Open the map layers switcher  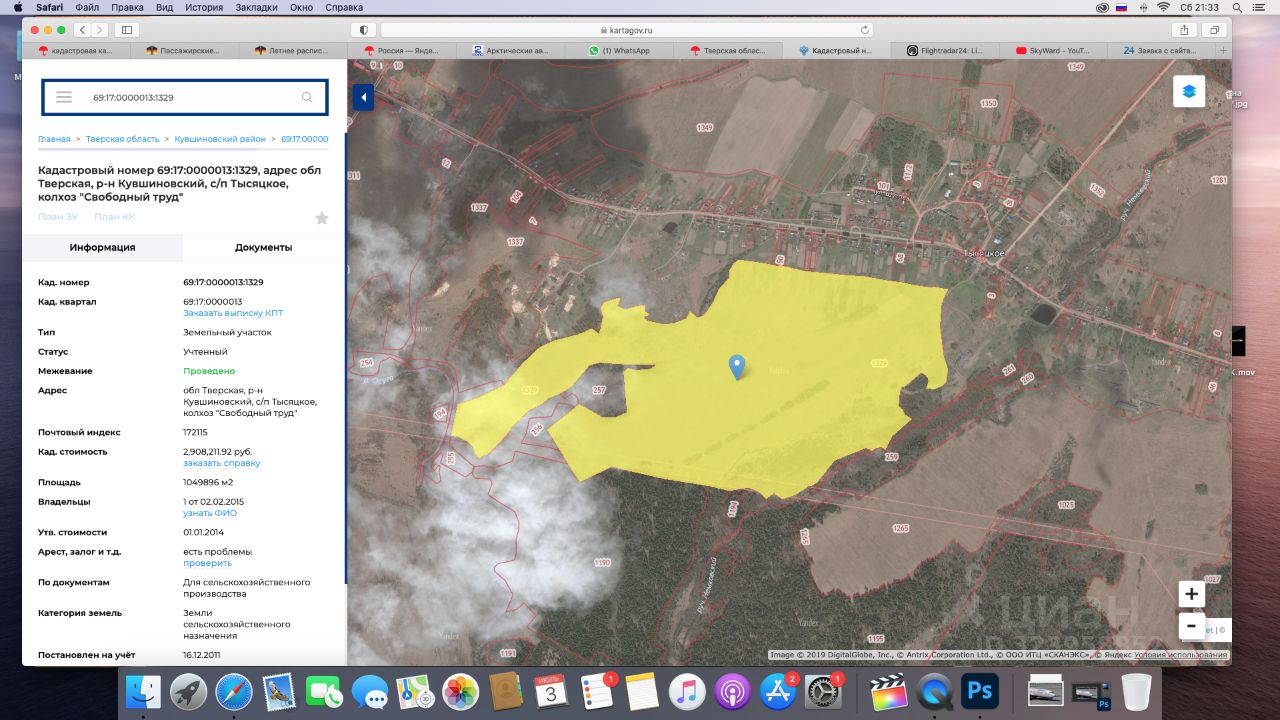pos(1189,91)
